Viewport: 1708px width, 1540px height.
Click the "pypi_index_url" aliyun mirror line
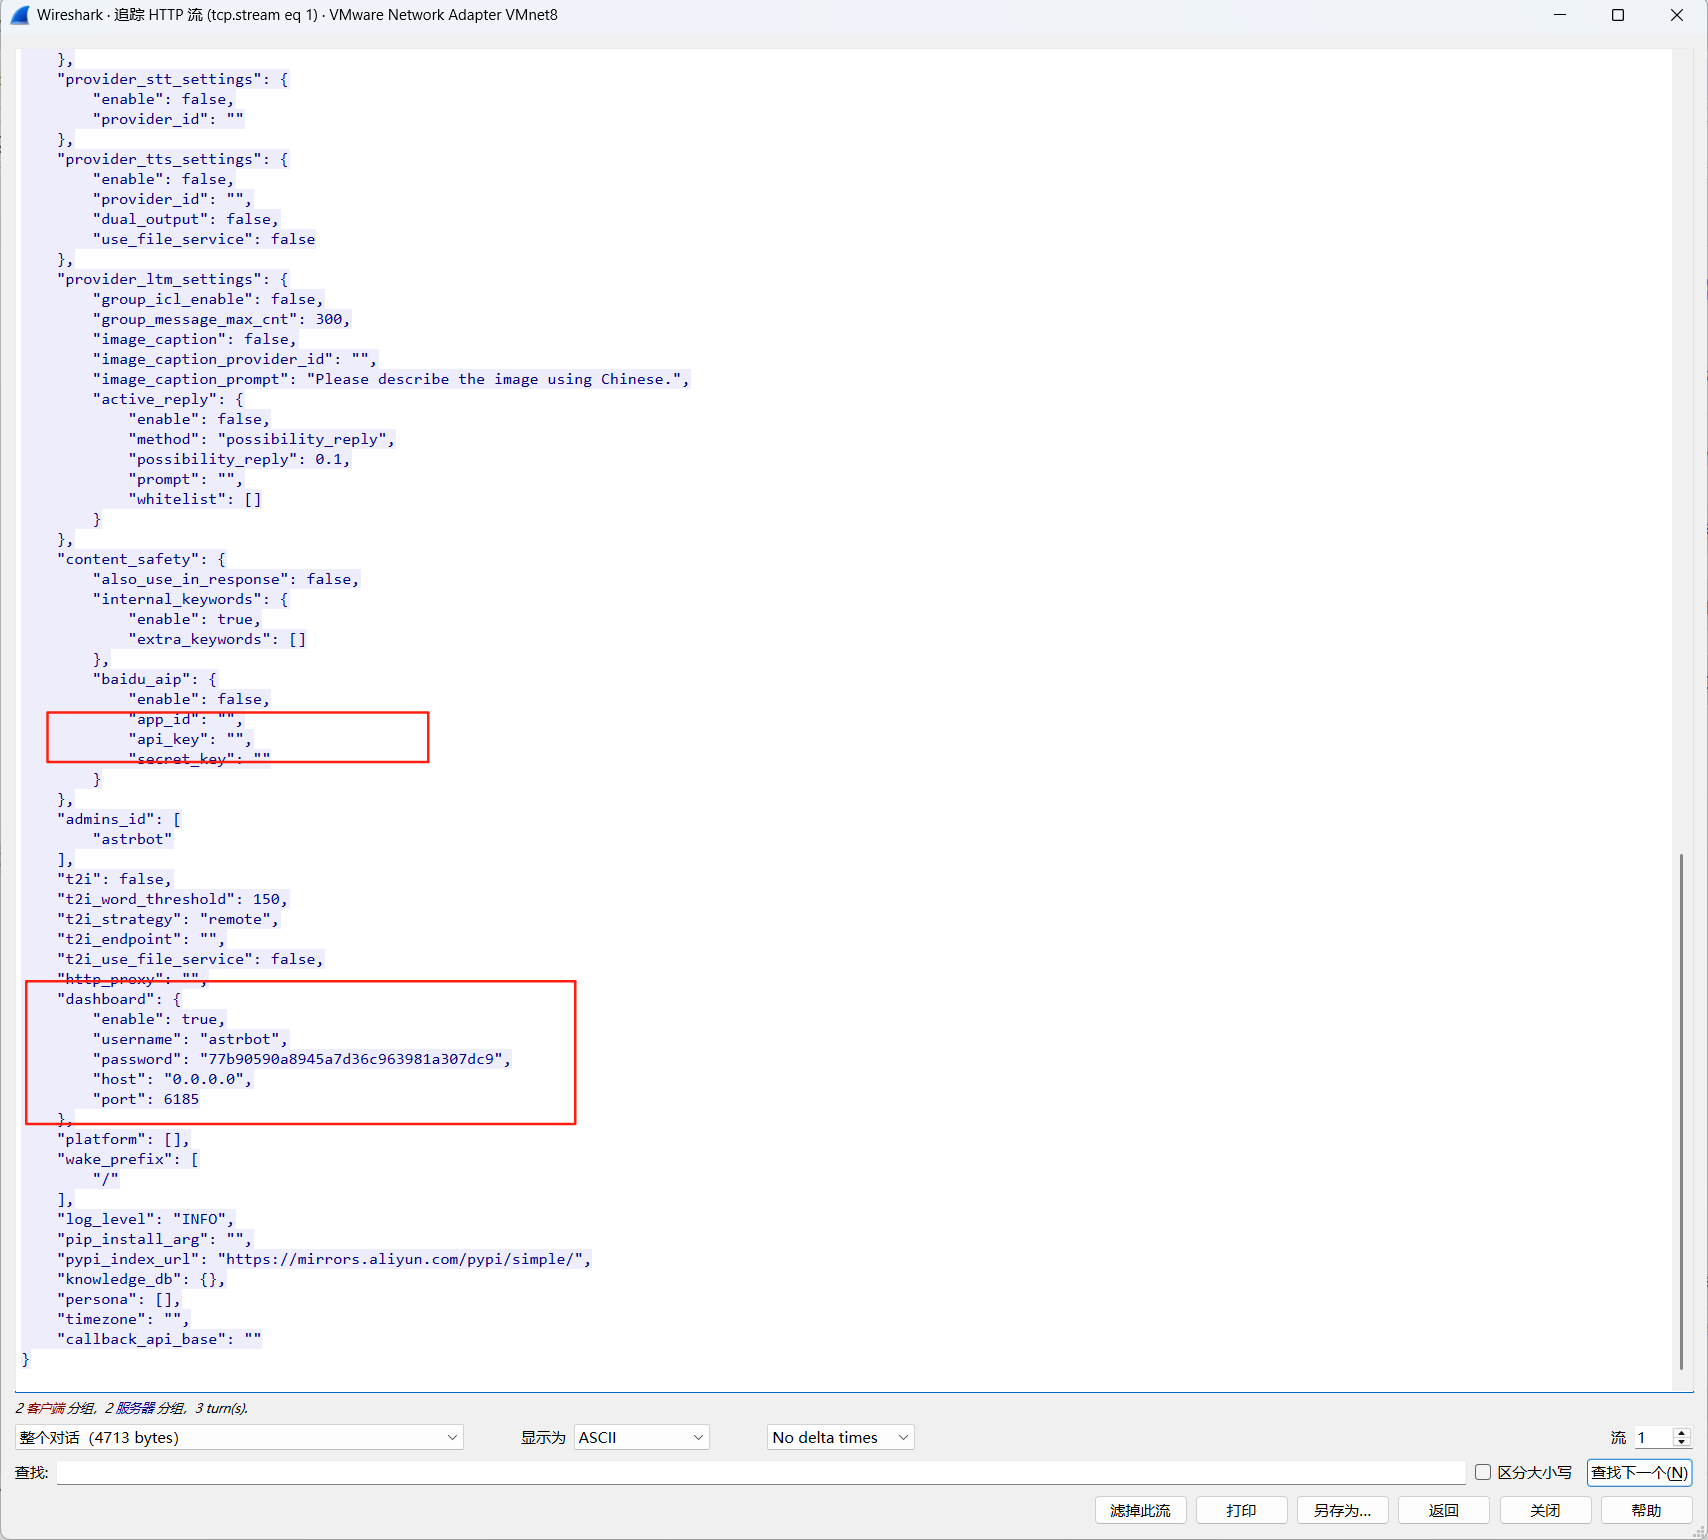click(324, 1259)
